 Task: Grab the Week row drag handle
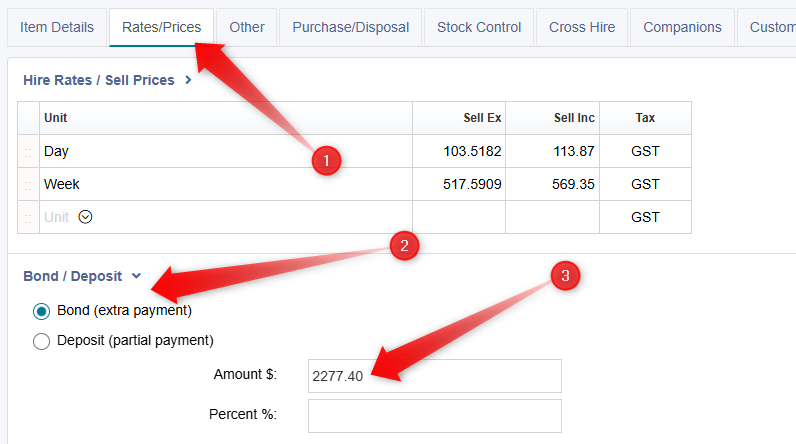[28, 185]
